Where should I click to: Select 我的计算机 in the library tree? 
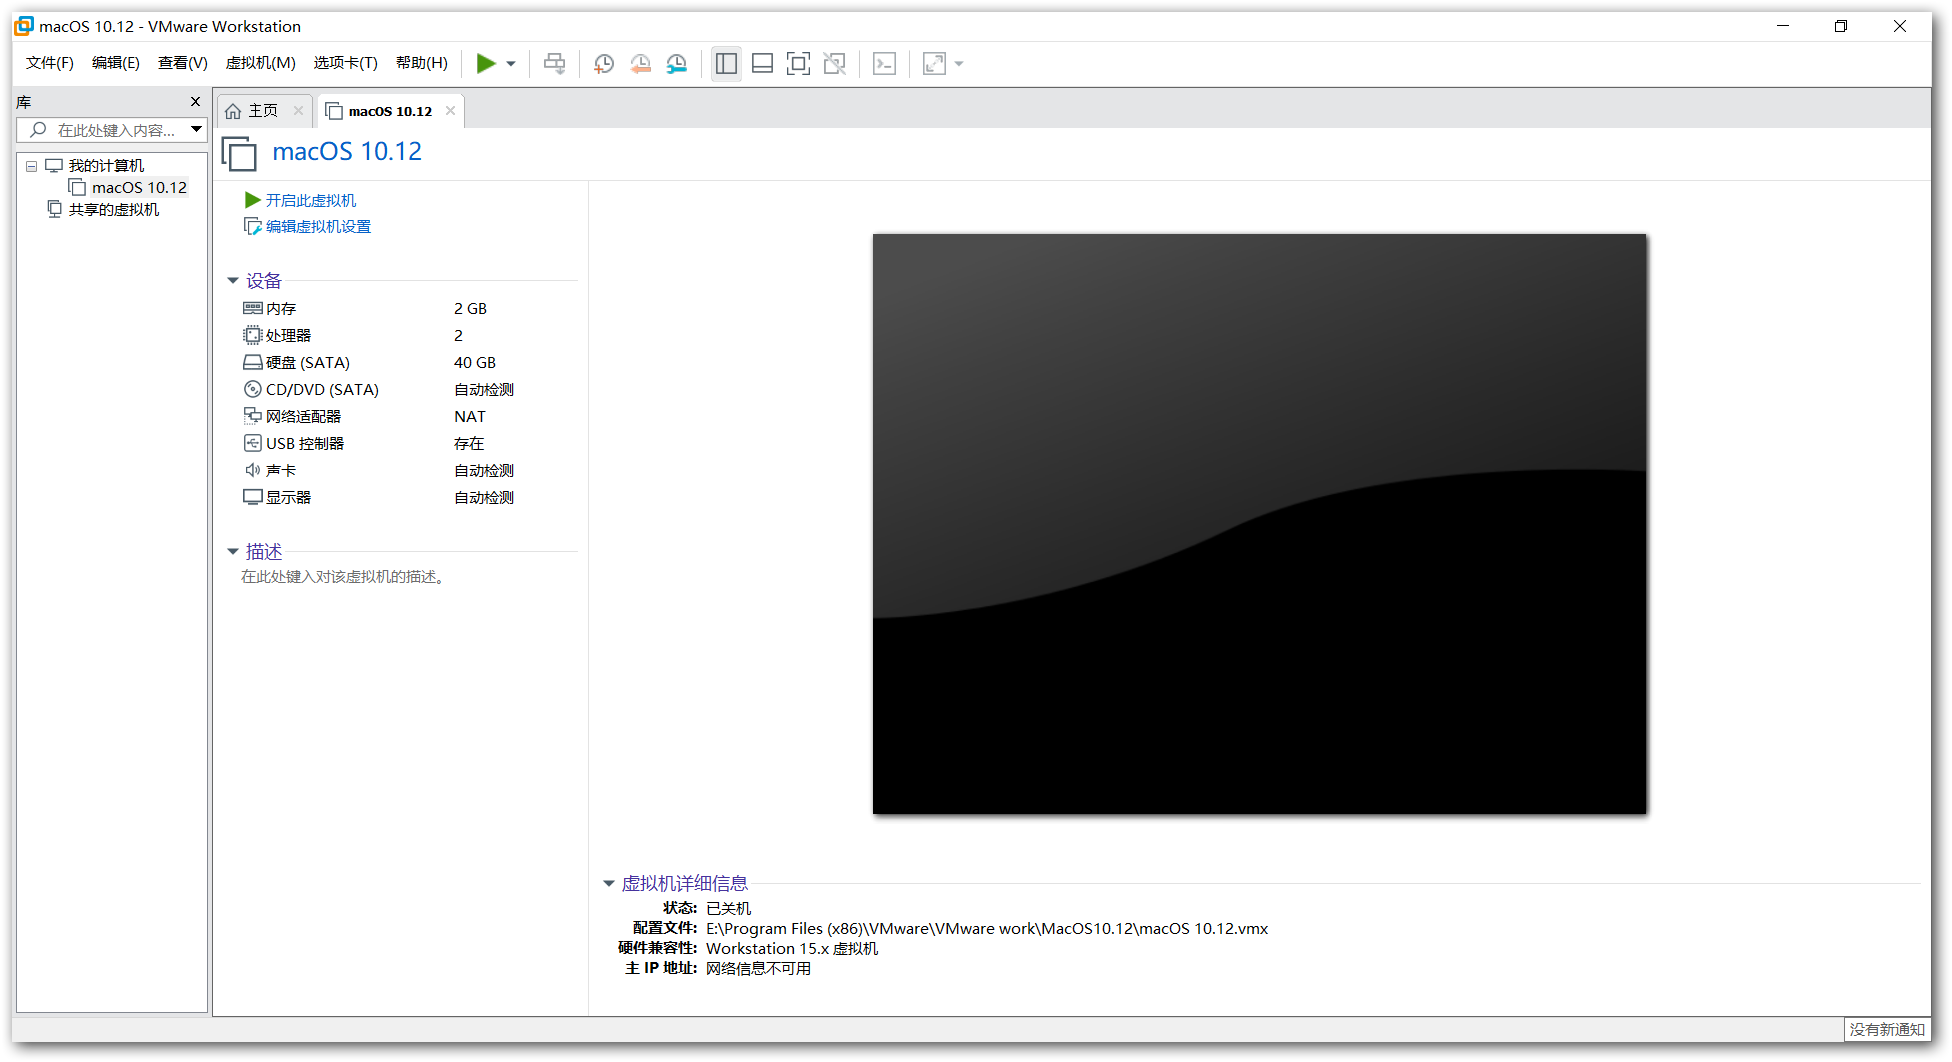106,166
